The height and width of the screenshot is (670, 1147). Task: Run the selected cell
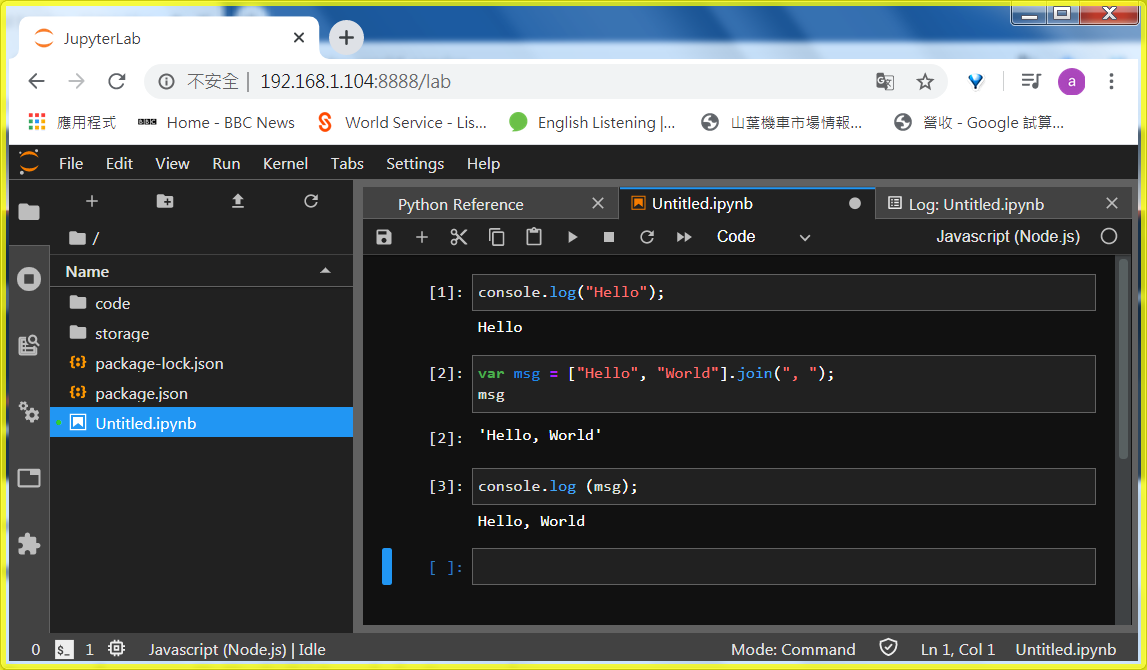coord(571,236)
